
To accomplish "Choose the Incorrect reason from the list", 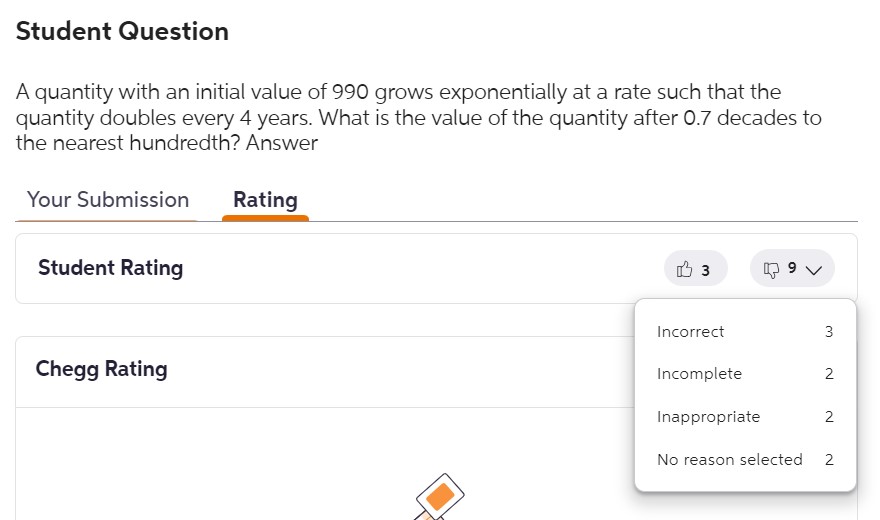I will coord(690,332).
